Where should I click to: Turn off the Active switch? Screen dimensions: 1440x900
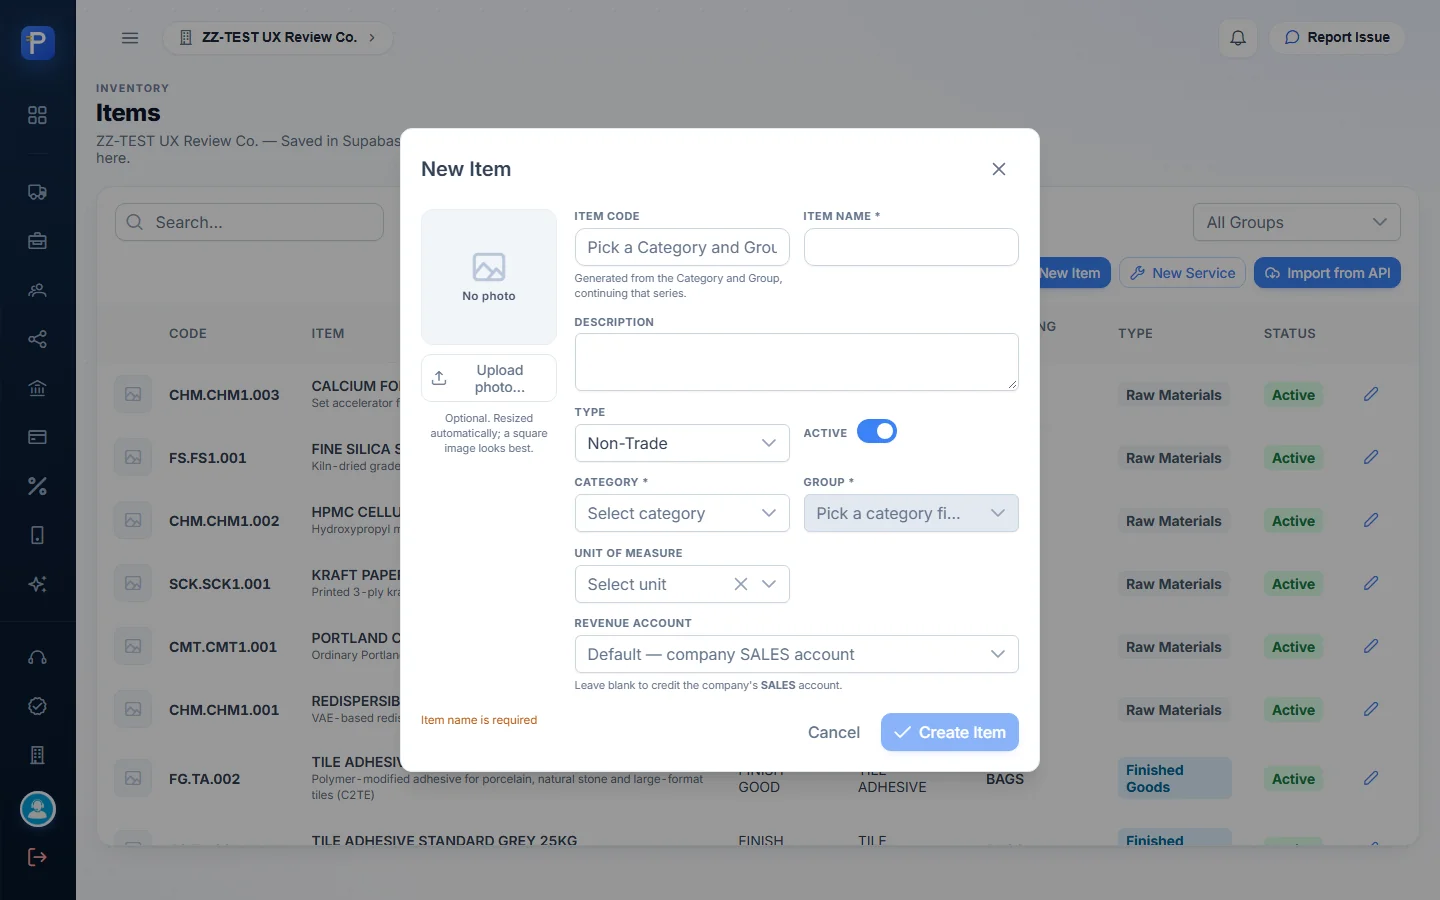(877, 431)
